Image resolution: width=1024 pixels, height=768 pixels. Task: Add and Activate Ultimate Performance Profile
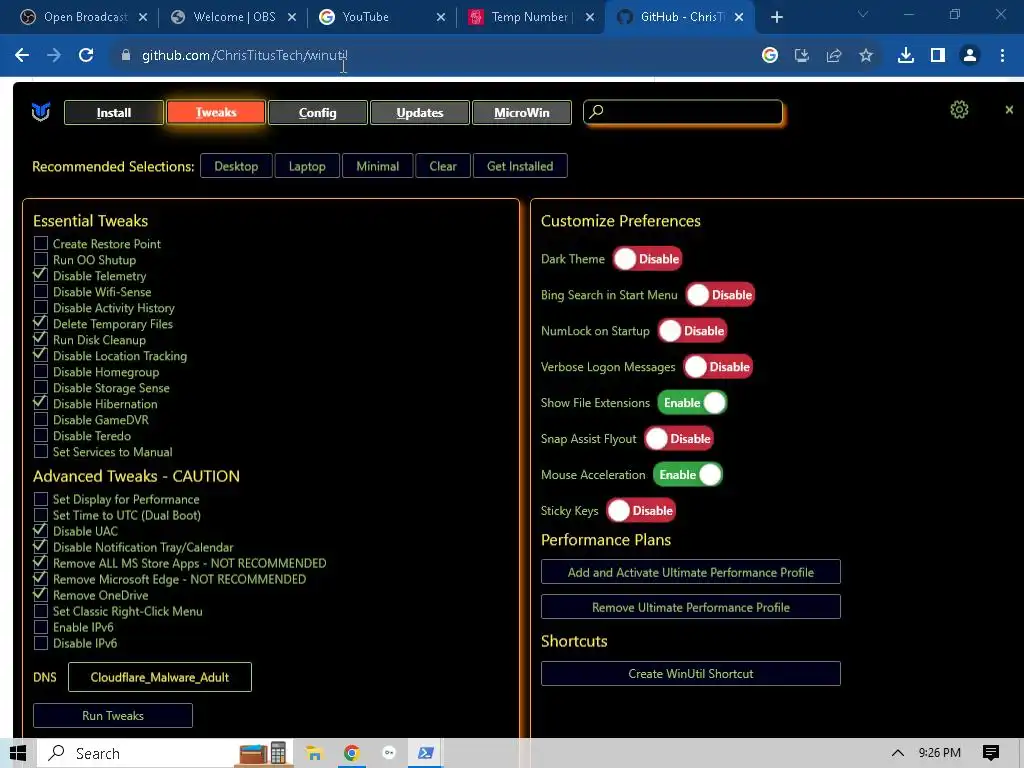coord(690,572)
